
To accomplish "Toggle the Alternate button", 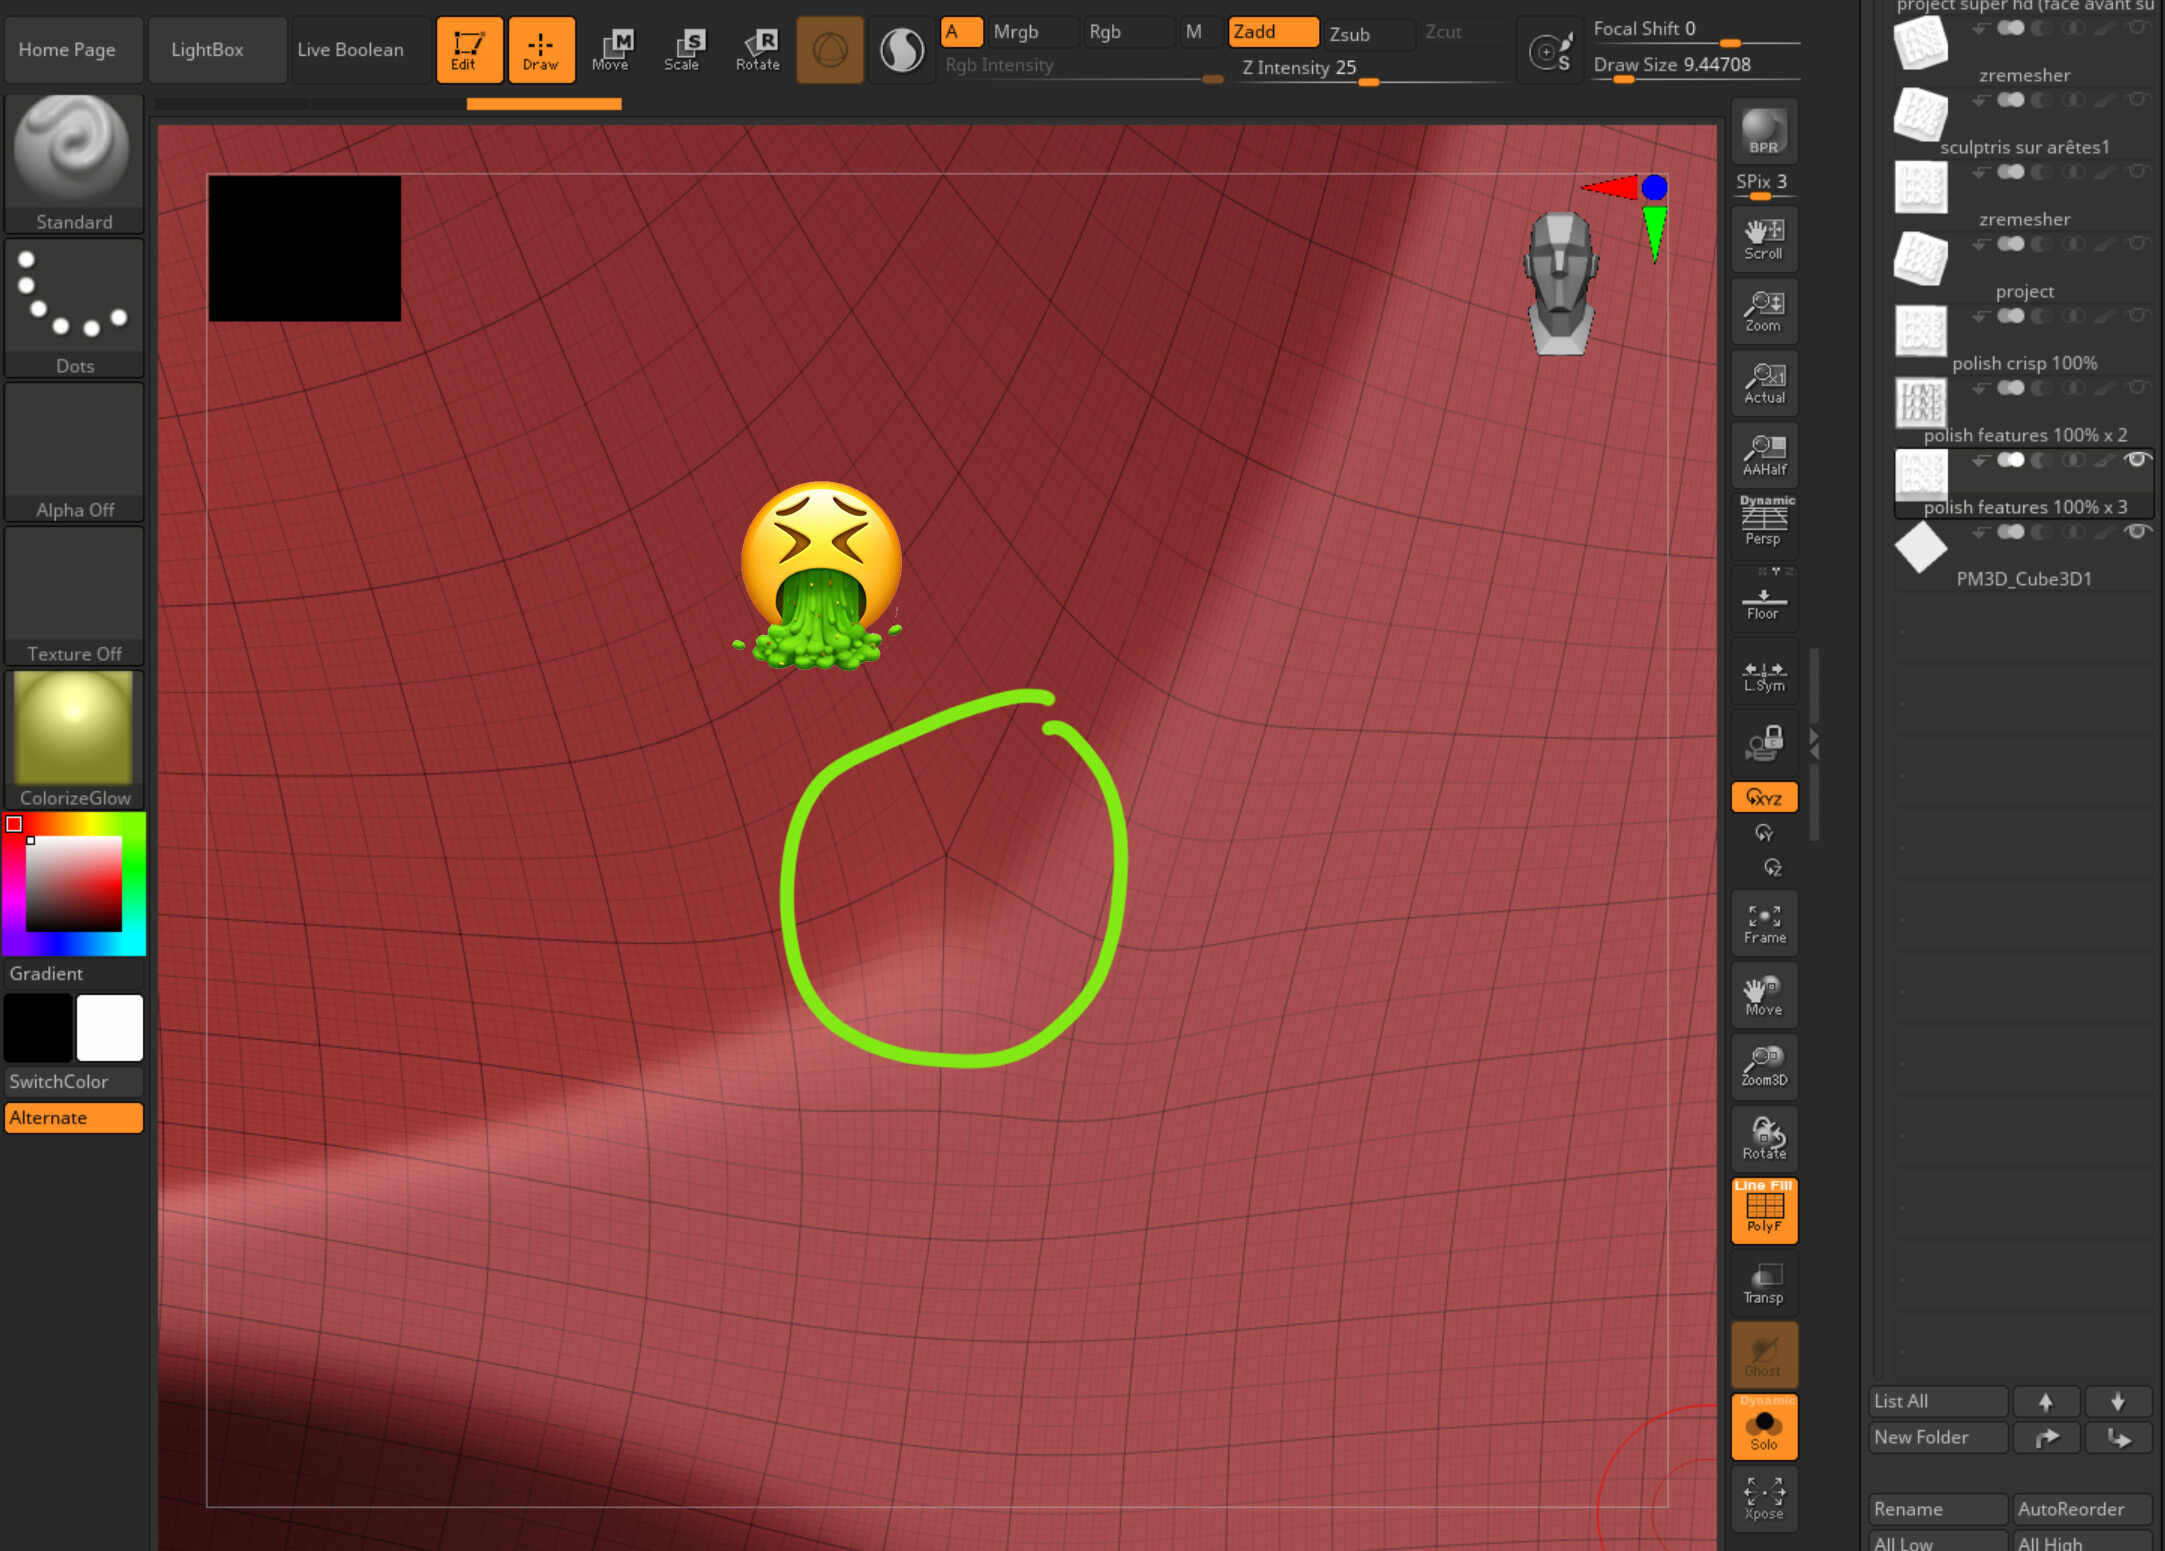I will click(74, 1117).
